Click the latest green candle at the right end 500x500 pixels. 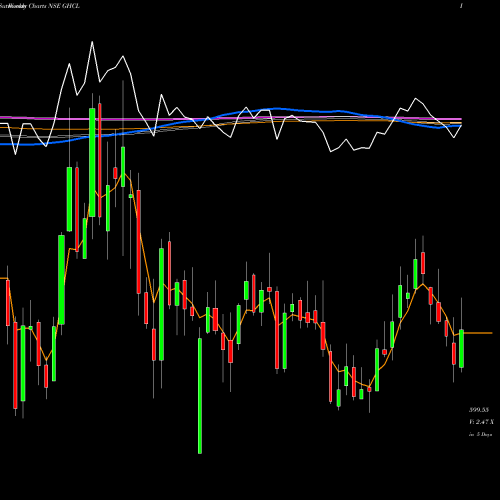pyautogui.click(x=461, y=349)
